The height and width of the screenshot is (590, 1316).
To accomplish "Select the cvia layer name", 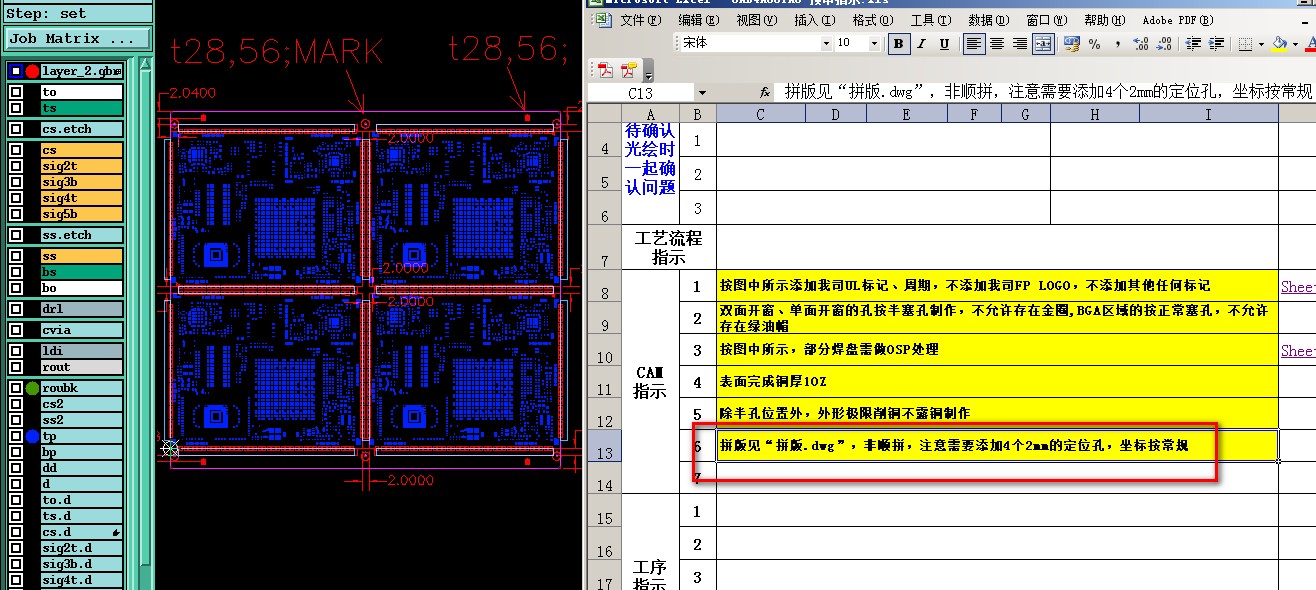I will pos(81,330).
